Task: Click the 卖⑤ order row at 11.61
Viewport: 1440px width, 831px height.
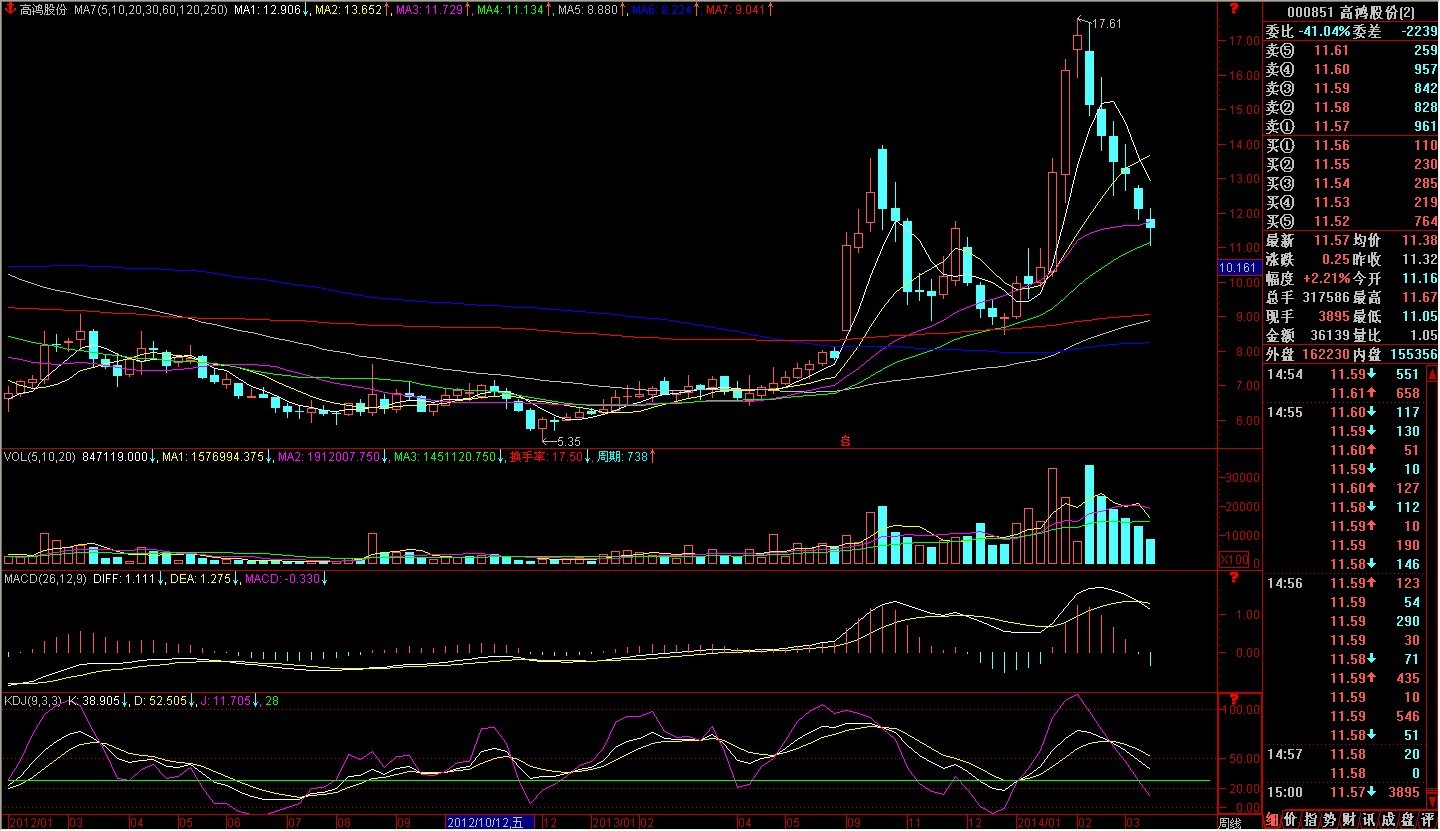Action: (x=1351, y=51)
